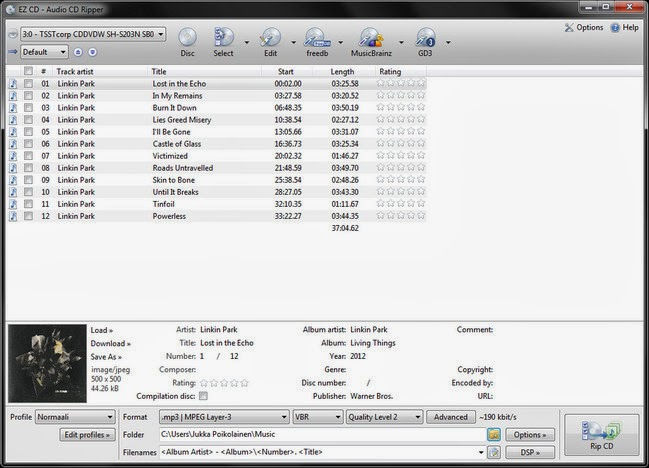Click the folder Options » button
The height and width of the screenshot is (468, 649).
pyautogui.click(x=530, y=435)
